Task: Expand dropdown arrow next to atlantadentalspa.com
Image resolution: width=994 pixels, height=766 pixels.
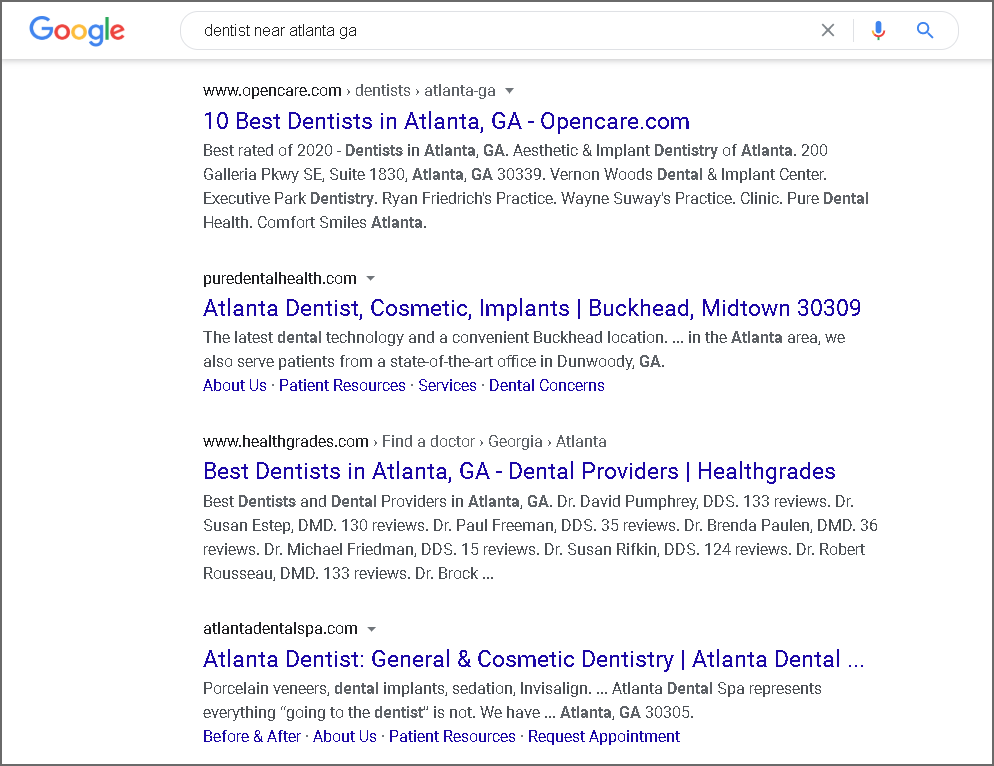Action: click(x=371, y=629)
